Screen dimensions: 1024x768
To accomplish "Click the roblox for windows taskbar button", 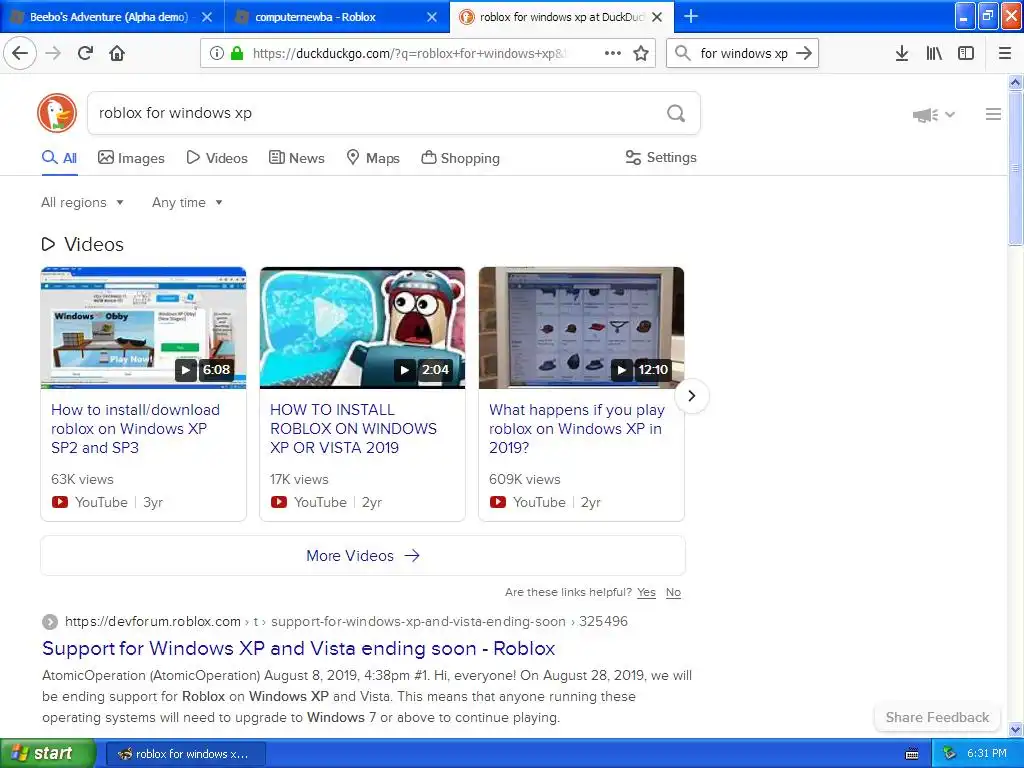I will click(x=185, y=754).
